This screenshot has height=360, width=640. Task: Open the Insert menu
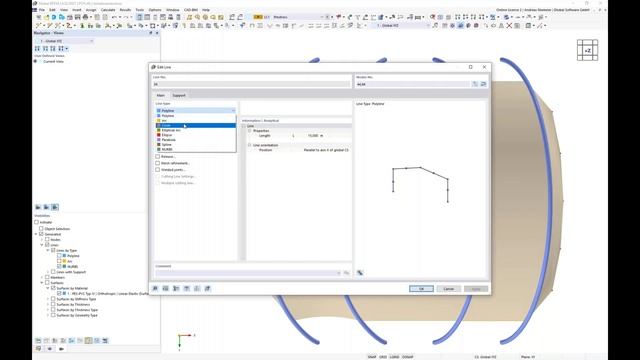pos(77,10)
